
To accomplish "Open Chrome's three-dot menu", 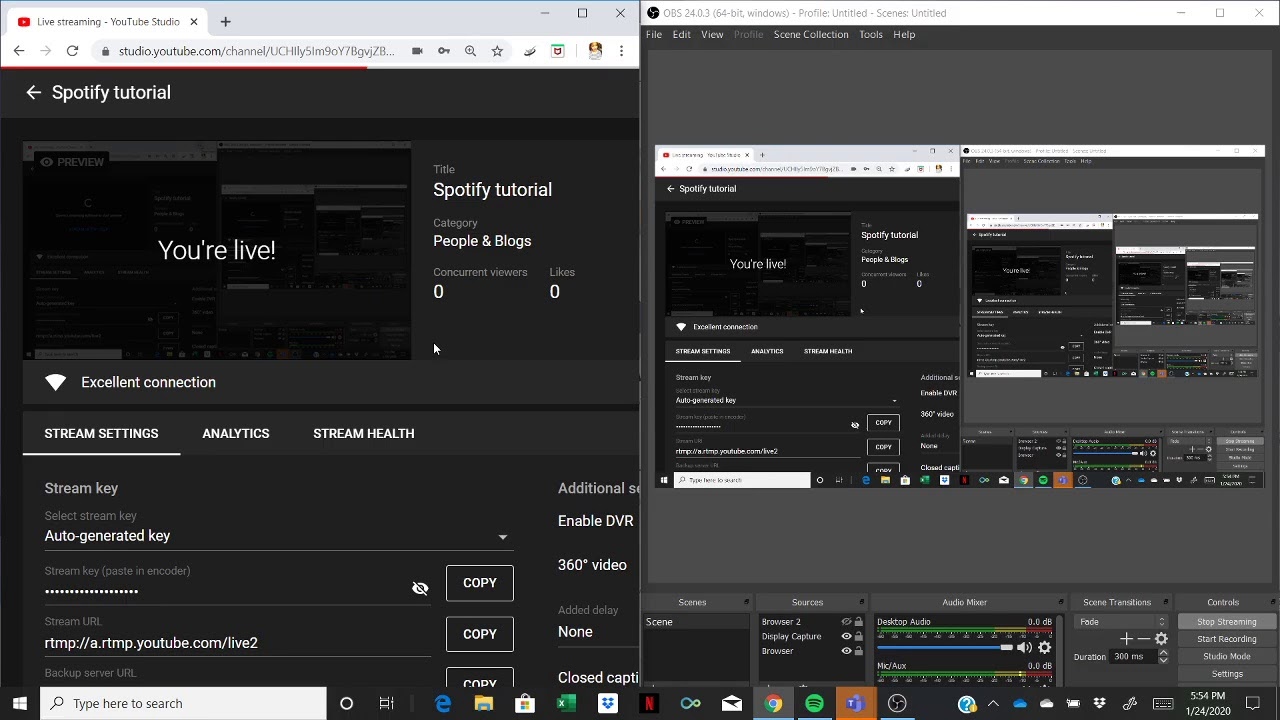I will click(621, 51).
